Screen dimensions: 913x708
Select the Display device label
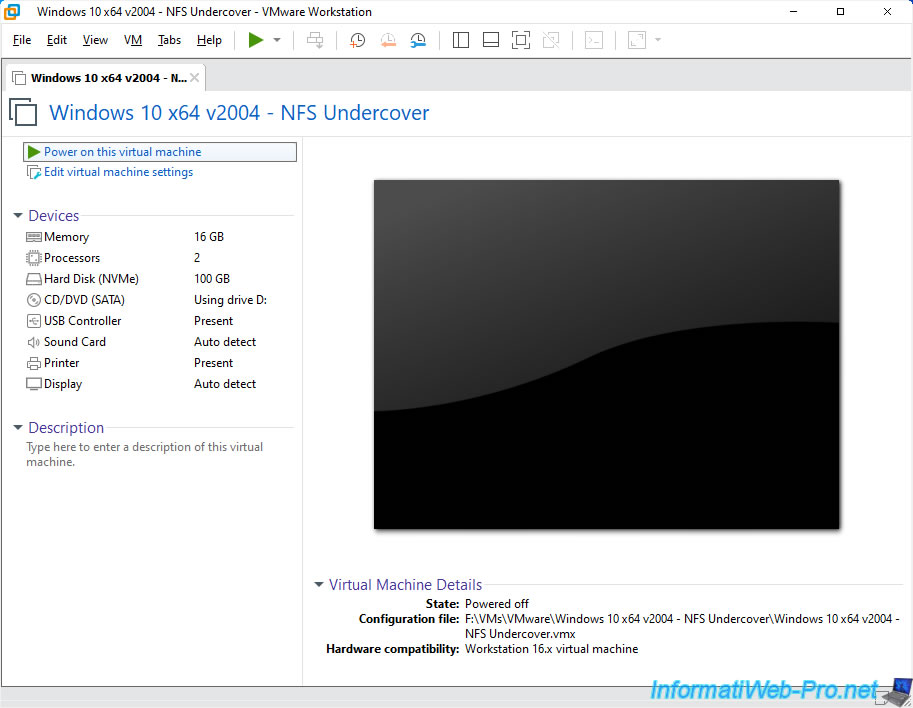63,384
